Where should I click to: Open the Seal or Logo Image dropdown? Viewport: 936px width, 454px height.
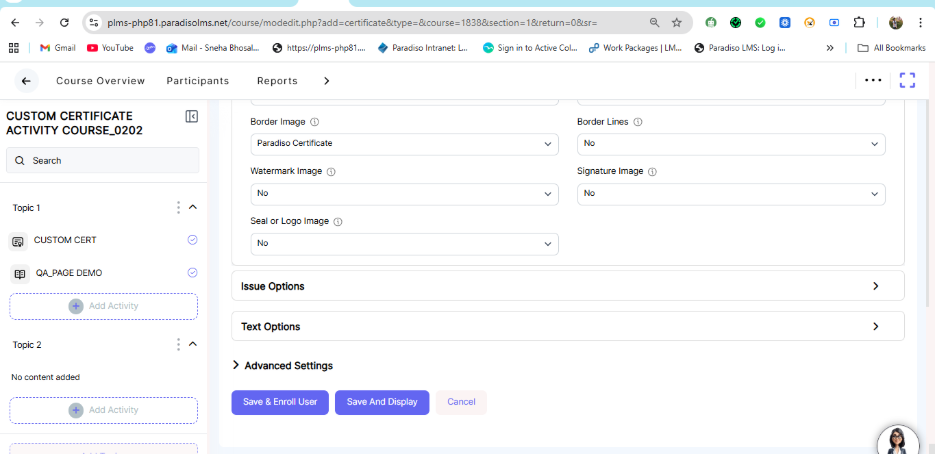404,243
